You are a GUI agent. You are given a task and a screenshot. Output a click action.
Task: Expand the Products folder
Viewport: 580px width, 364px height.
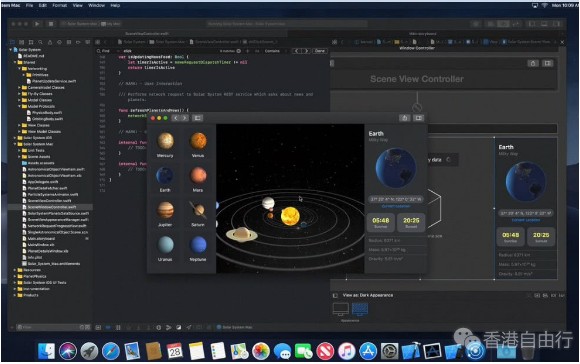tap(15, 295)
